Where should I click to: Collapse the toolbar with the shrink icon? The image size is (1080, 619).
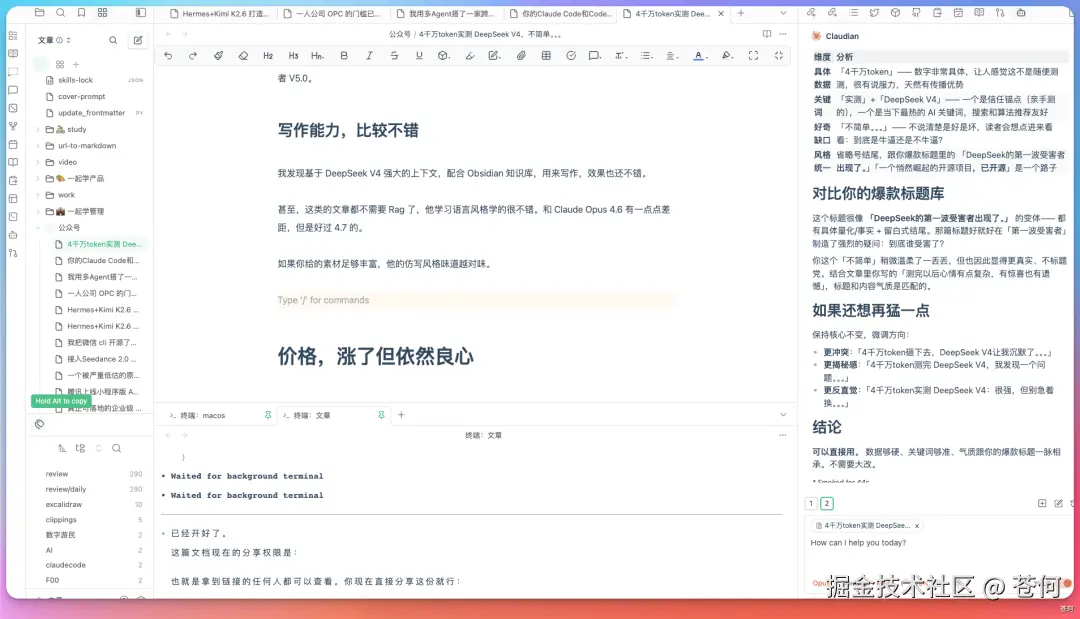(x=779, y=56)
